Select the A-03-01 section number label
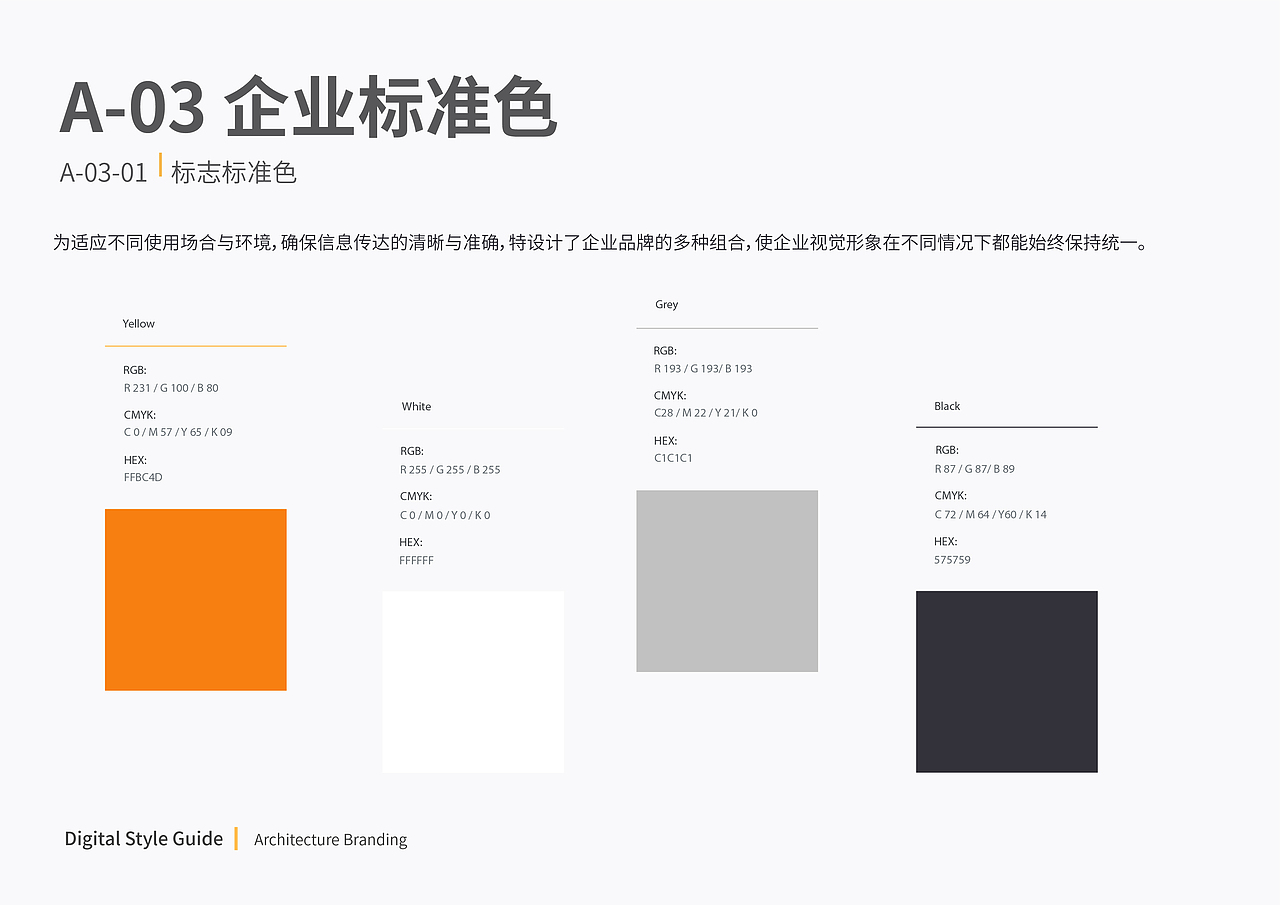Viewport: 1280px width, 905px height. click(103, 171)
